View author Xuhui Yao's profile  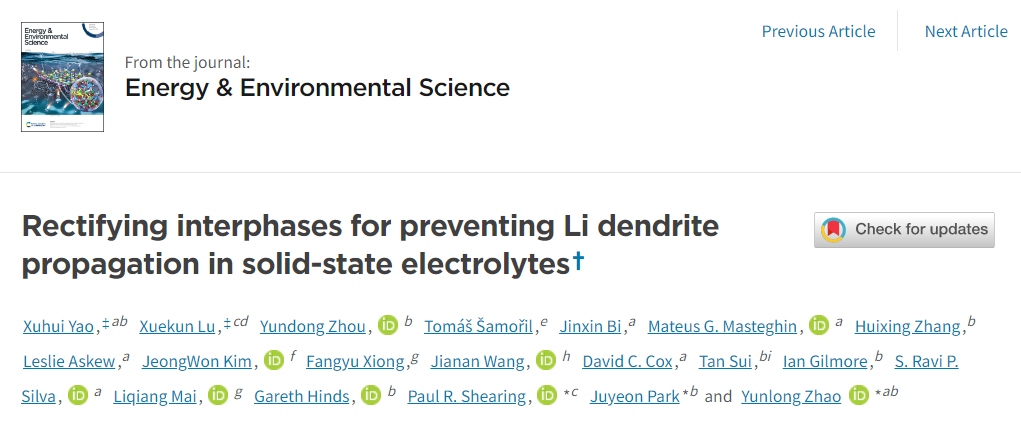coord(59,326)
